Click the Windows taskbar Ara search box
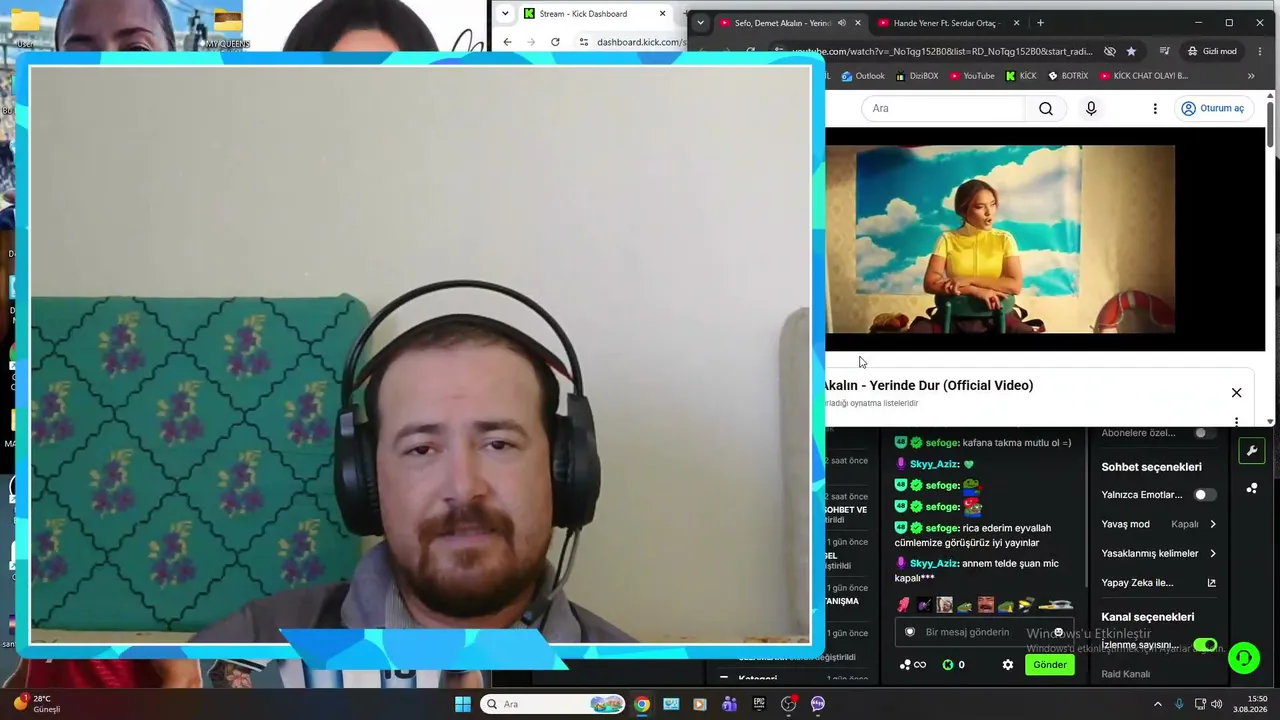This screenshot has height=720, width=1280. click(x=553, y=704)
